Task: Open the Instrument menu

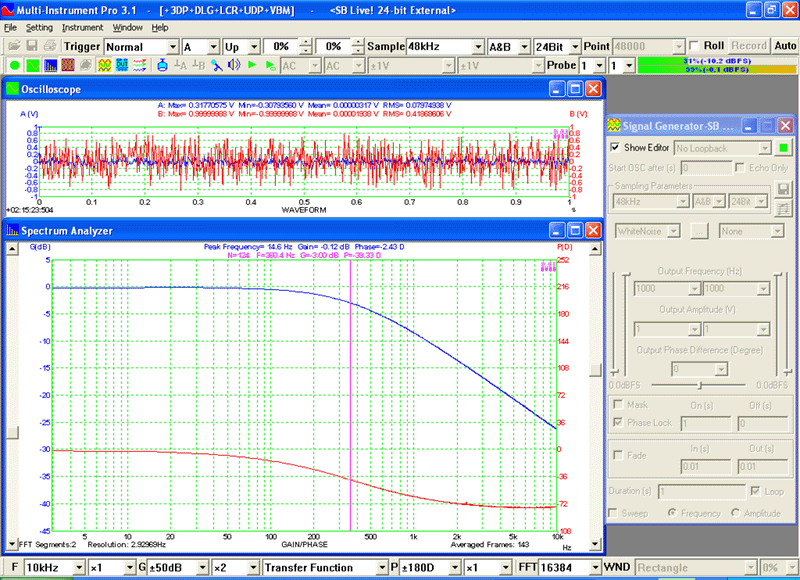Action: coord(82,28)
